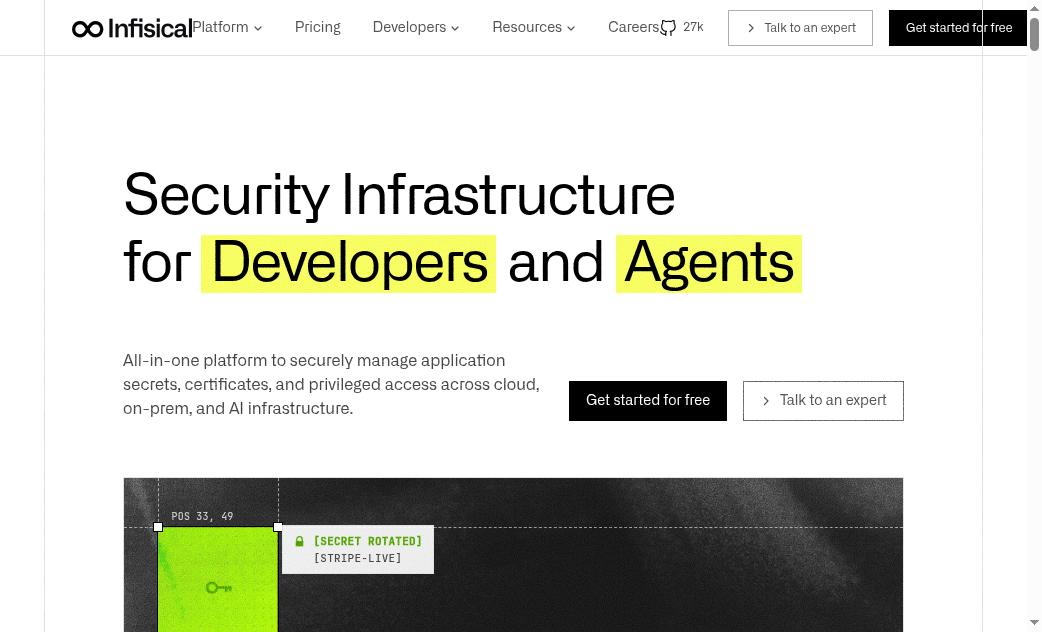Click header Talk to an expert button
The height and width of the screenshot is (632, 1042).
coord(800,28)
